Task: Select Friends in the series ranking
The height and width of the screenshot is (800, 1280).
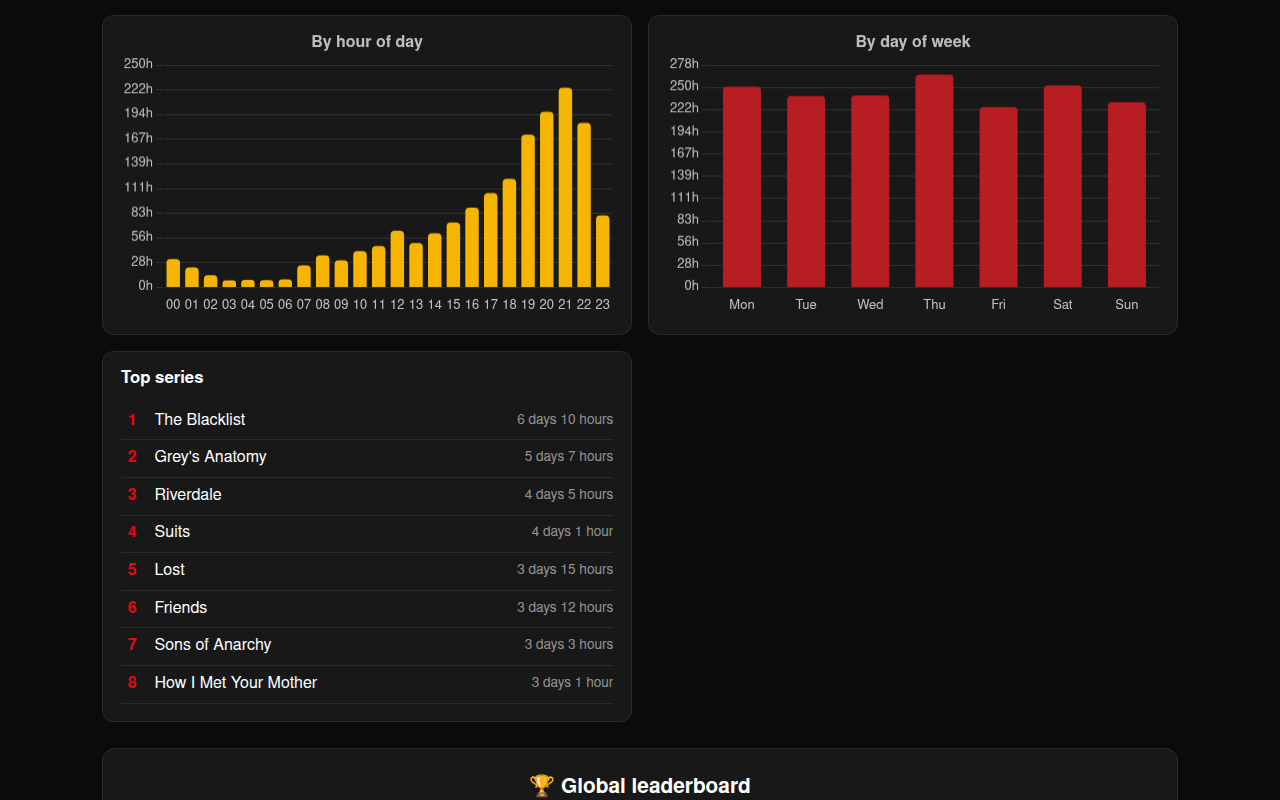Action: click(181, 608)
